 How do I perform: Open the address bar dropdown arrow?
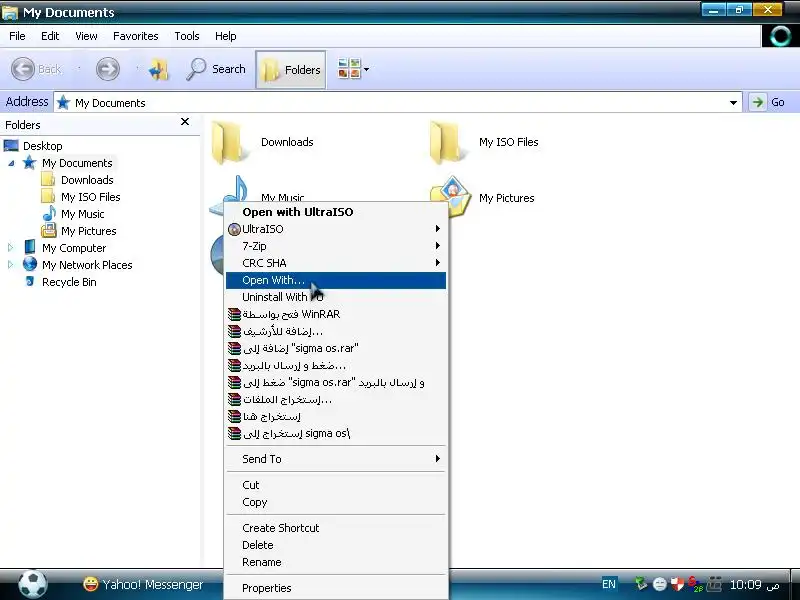tap(733, 103)
